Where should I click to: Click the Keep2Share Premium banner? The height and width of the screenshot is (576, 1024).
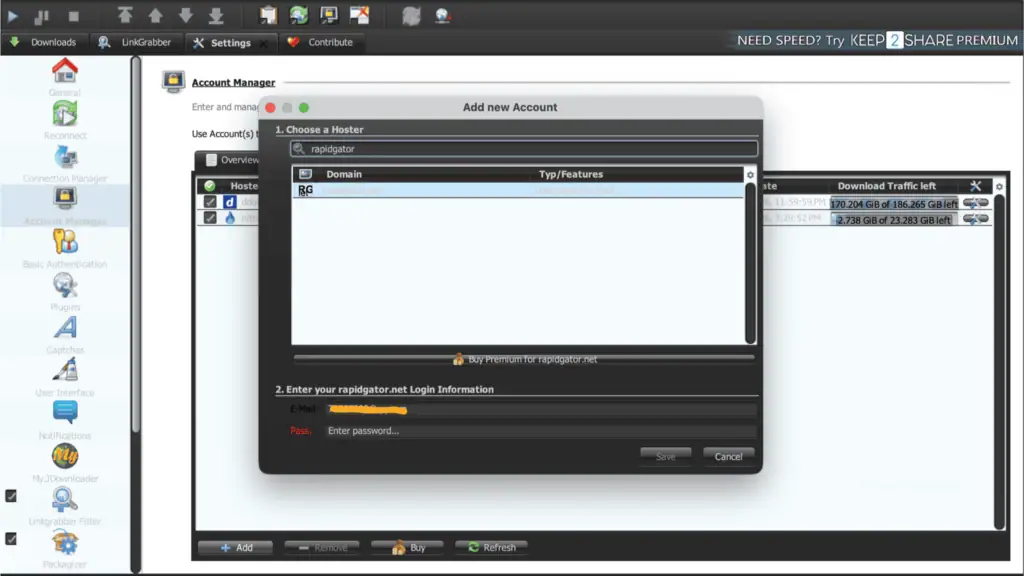pyautogui.click(x=876, y=40)
